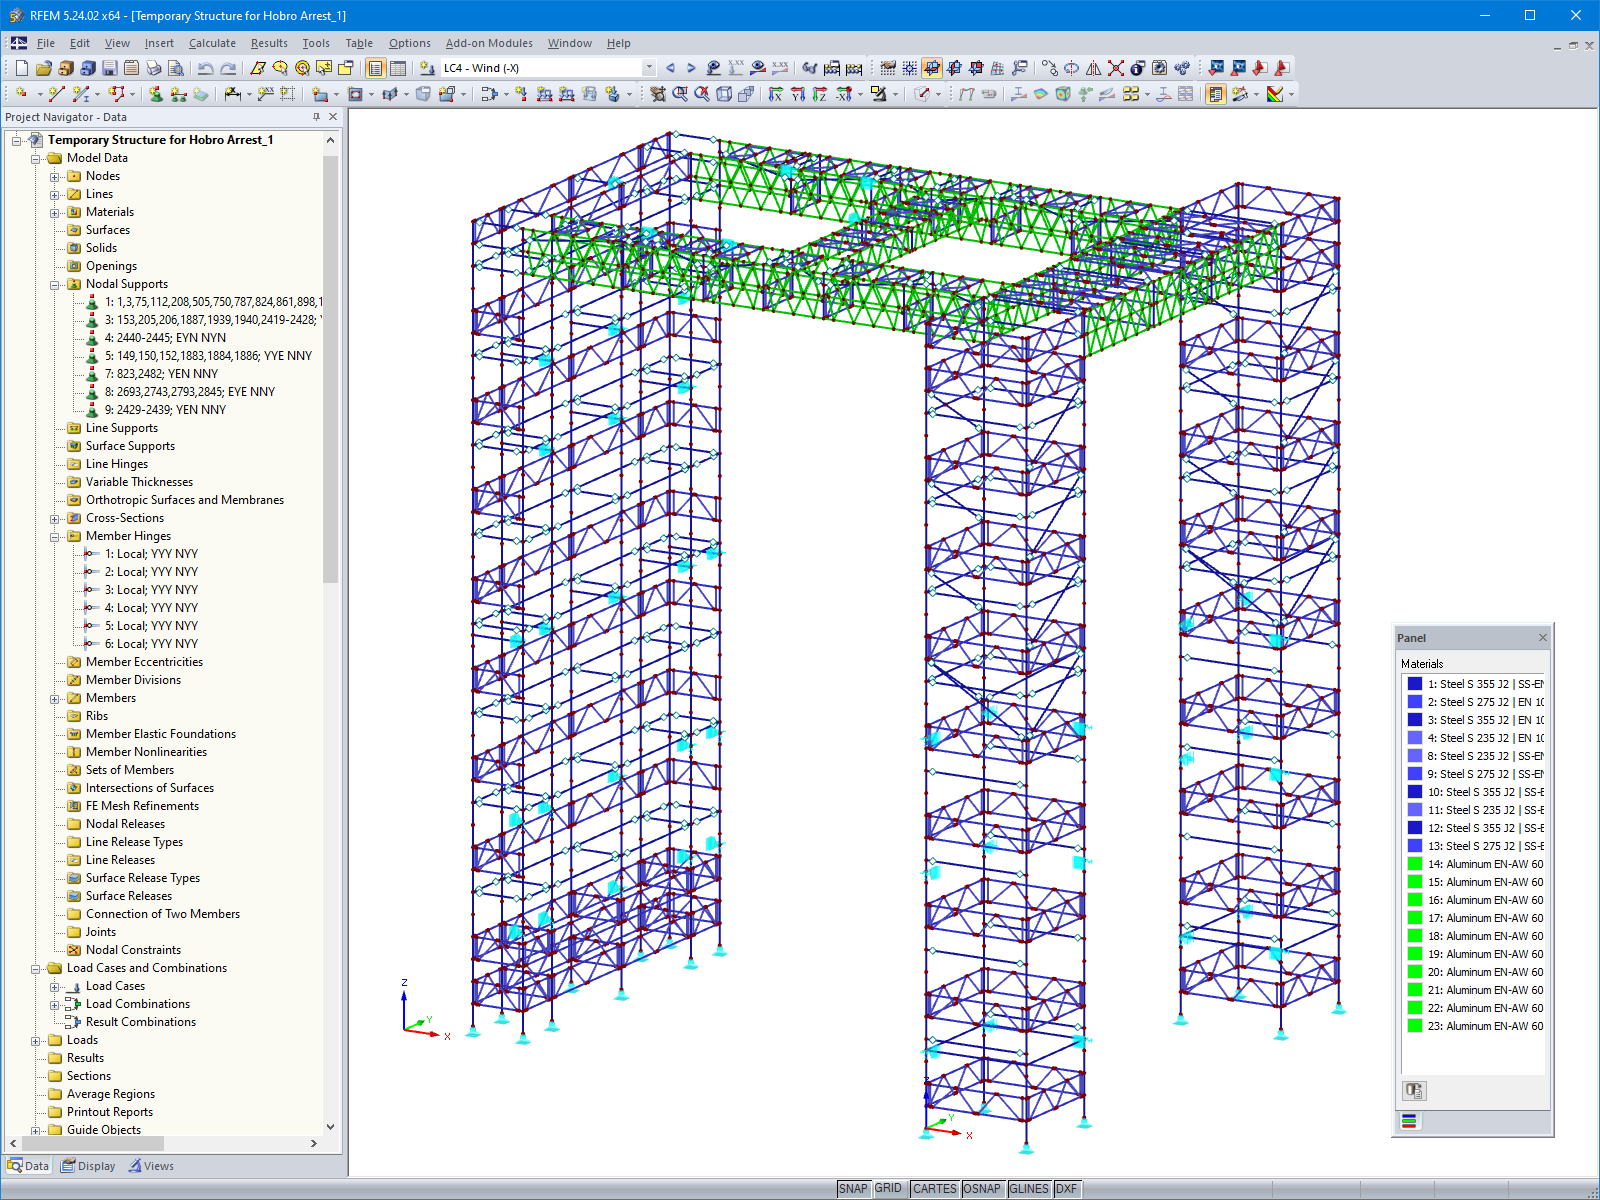Undo the last action
The width and height of the screenshot is (1600, 1200).
(205, 68)
